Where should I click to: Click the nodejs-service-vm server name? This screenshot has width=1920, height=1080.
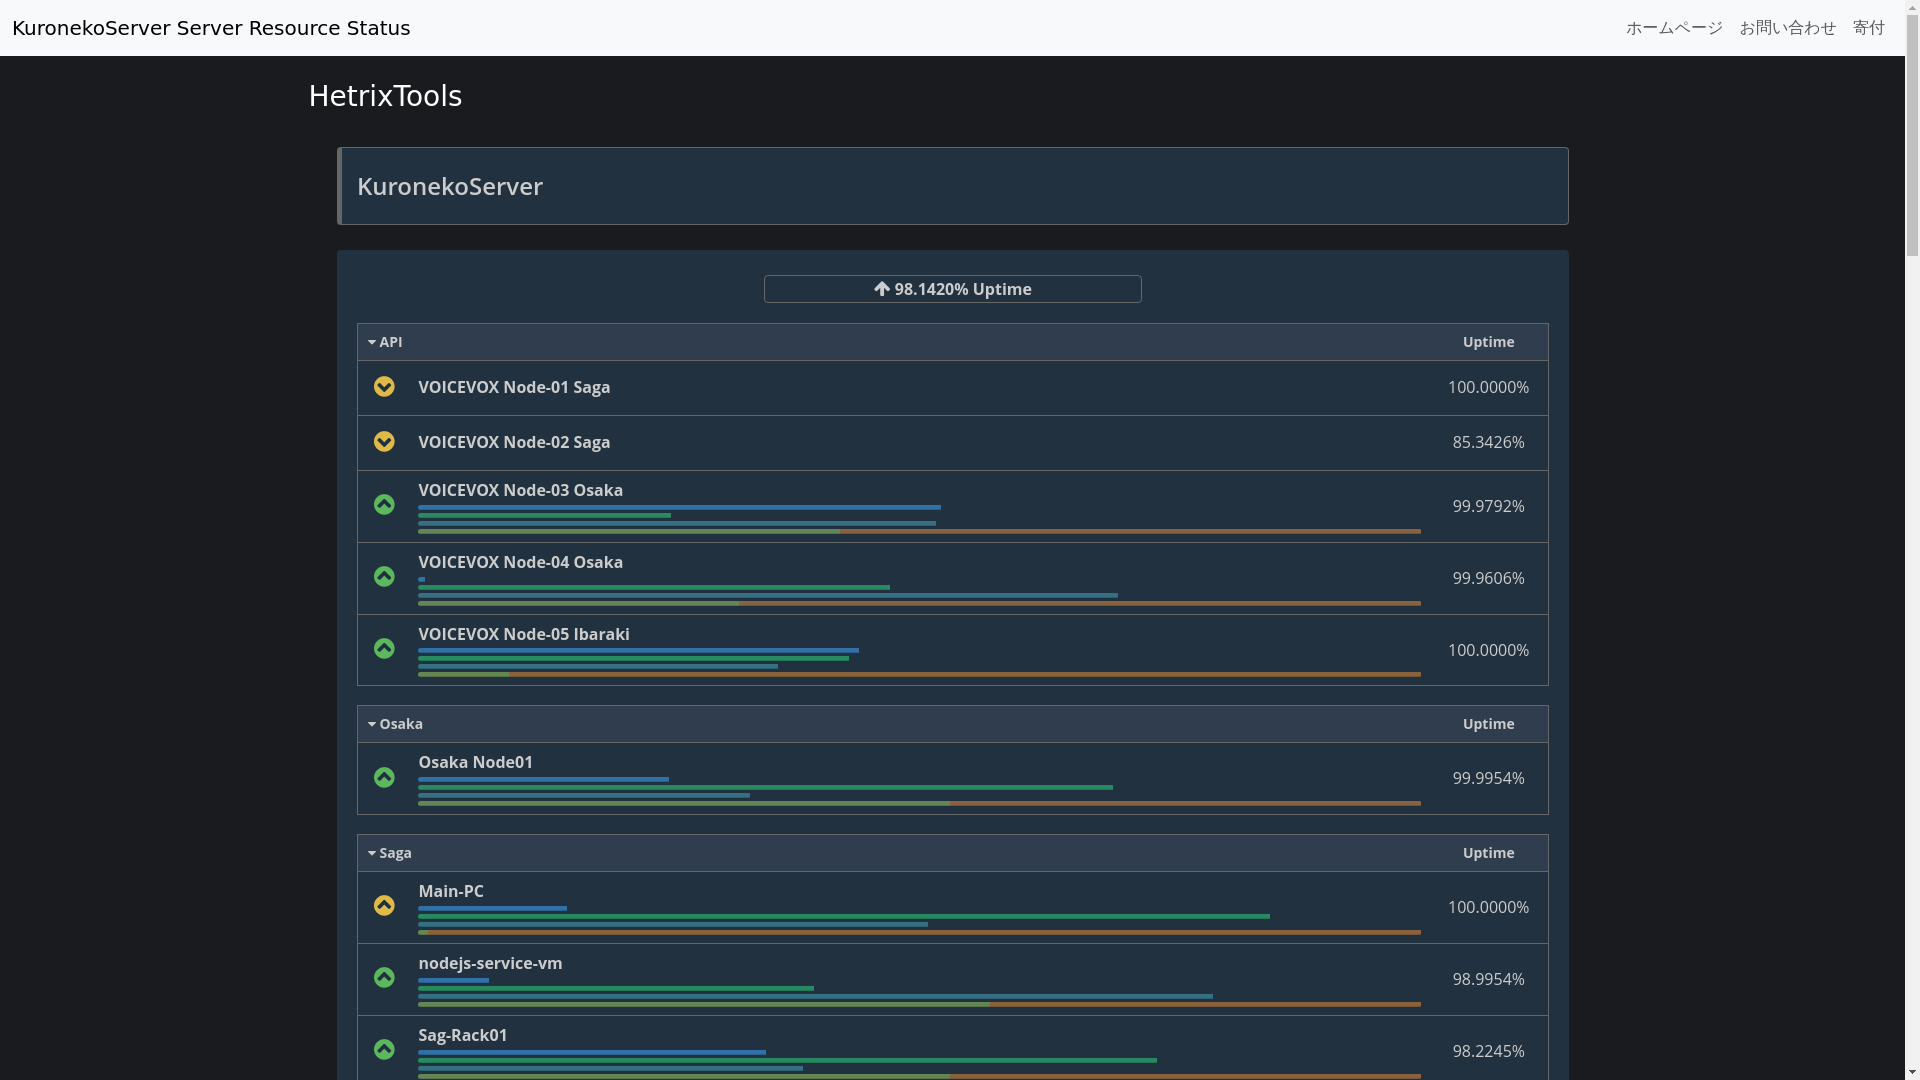coord(490,963)
